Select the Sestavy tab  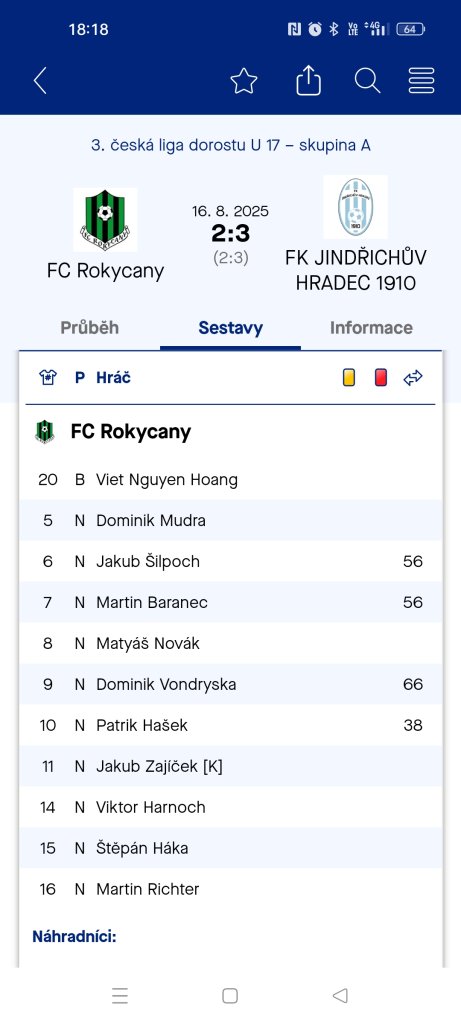pos(230,328)
